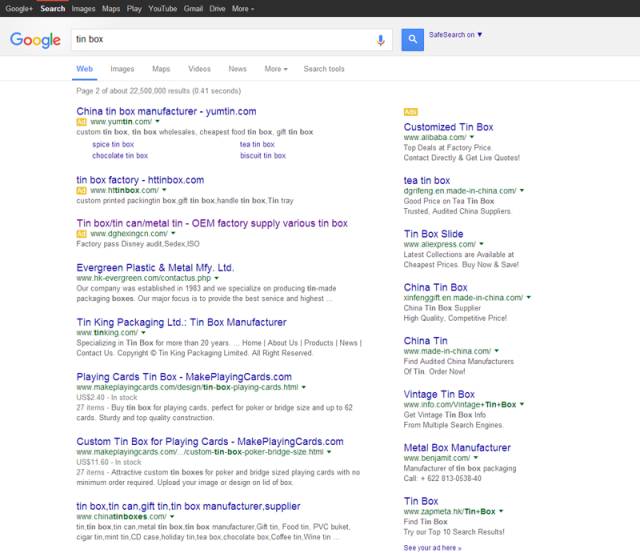The image size is (640, 553).
Task: Open the More dropdown under search box
Action: pyautogui.click(x=276, y=69)
